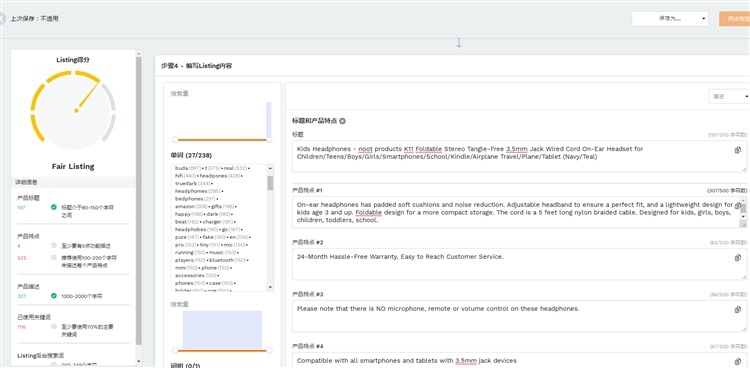Select keyword "players" in the word list
This screenshot has height=368, width=750.
tap(184, 260)
